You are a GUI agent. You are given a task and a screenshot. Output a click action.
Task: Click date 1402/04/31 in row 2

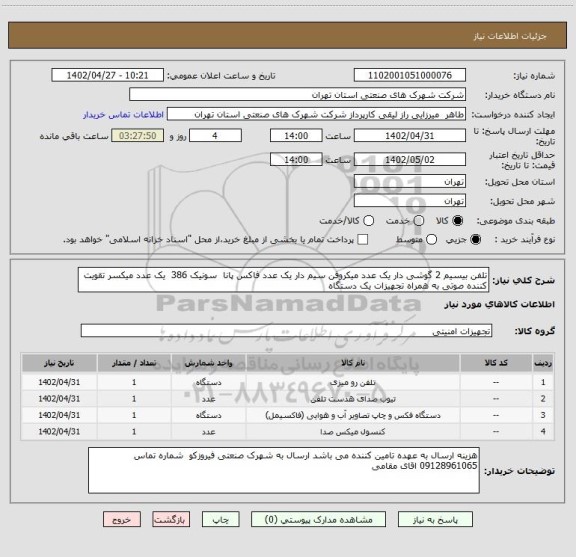click(59, 399)
